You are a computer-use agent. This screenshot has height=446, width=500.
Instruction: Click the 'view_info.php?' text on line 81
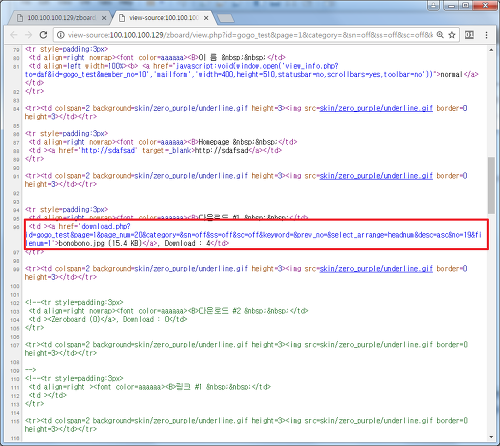coord(311,66)
